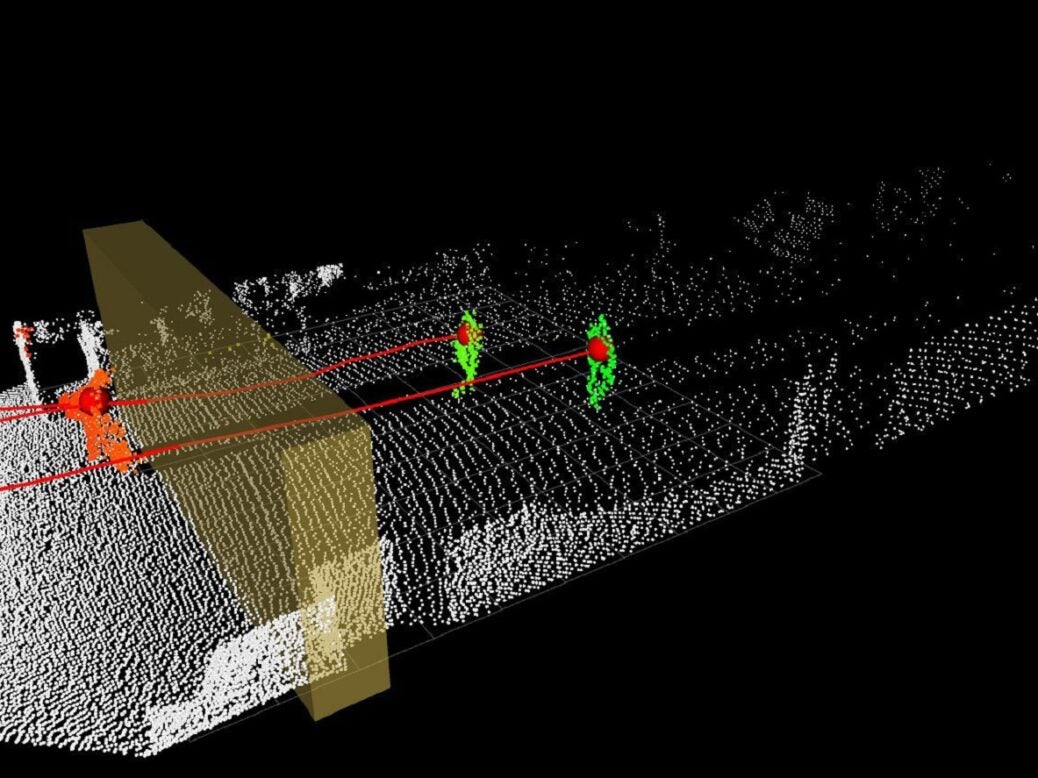
Task: Click the red trajectory lines at the left edge
Action: click(x=15, y=410)
